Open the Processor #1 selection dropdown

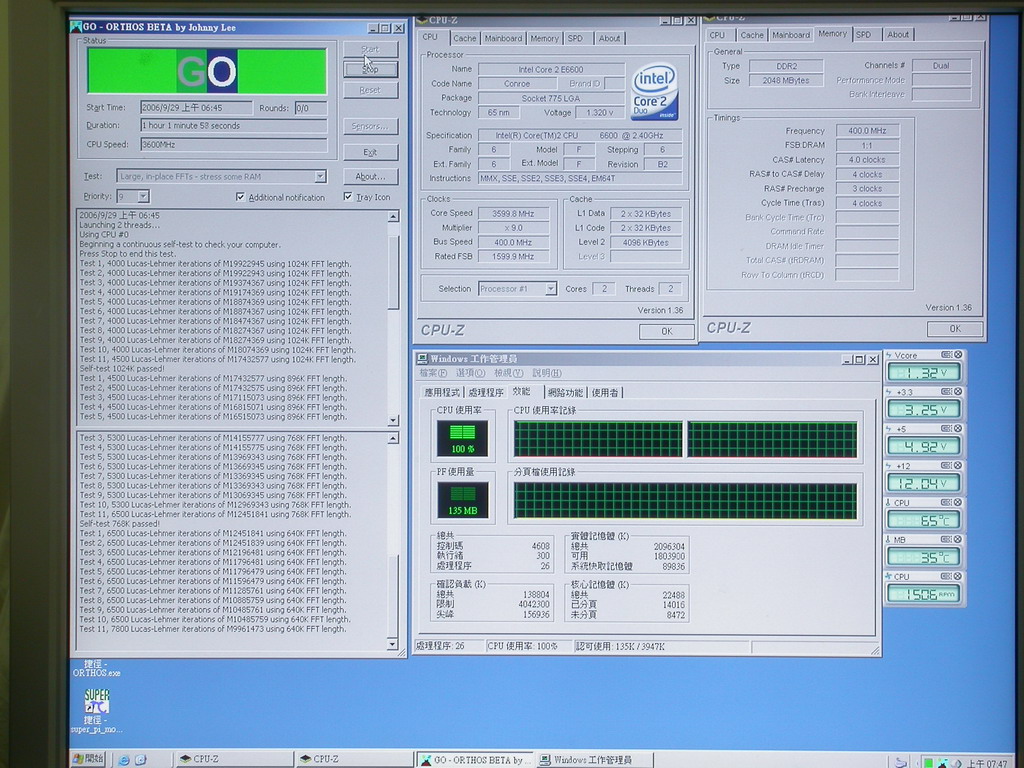(x=550, y=289)
